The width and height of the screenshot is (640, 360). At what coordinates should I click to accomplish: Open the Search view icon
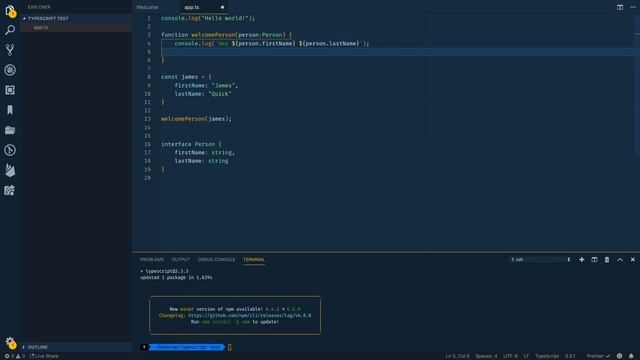tap(10, 30)
